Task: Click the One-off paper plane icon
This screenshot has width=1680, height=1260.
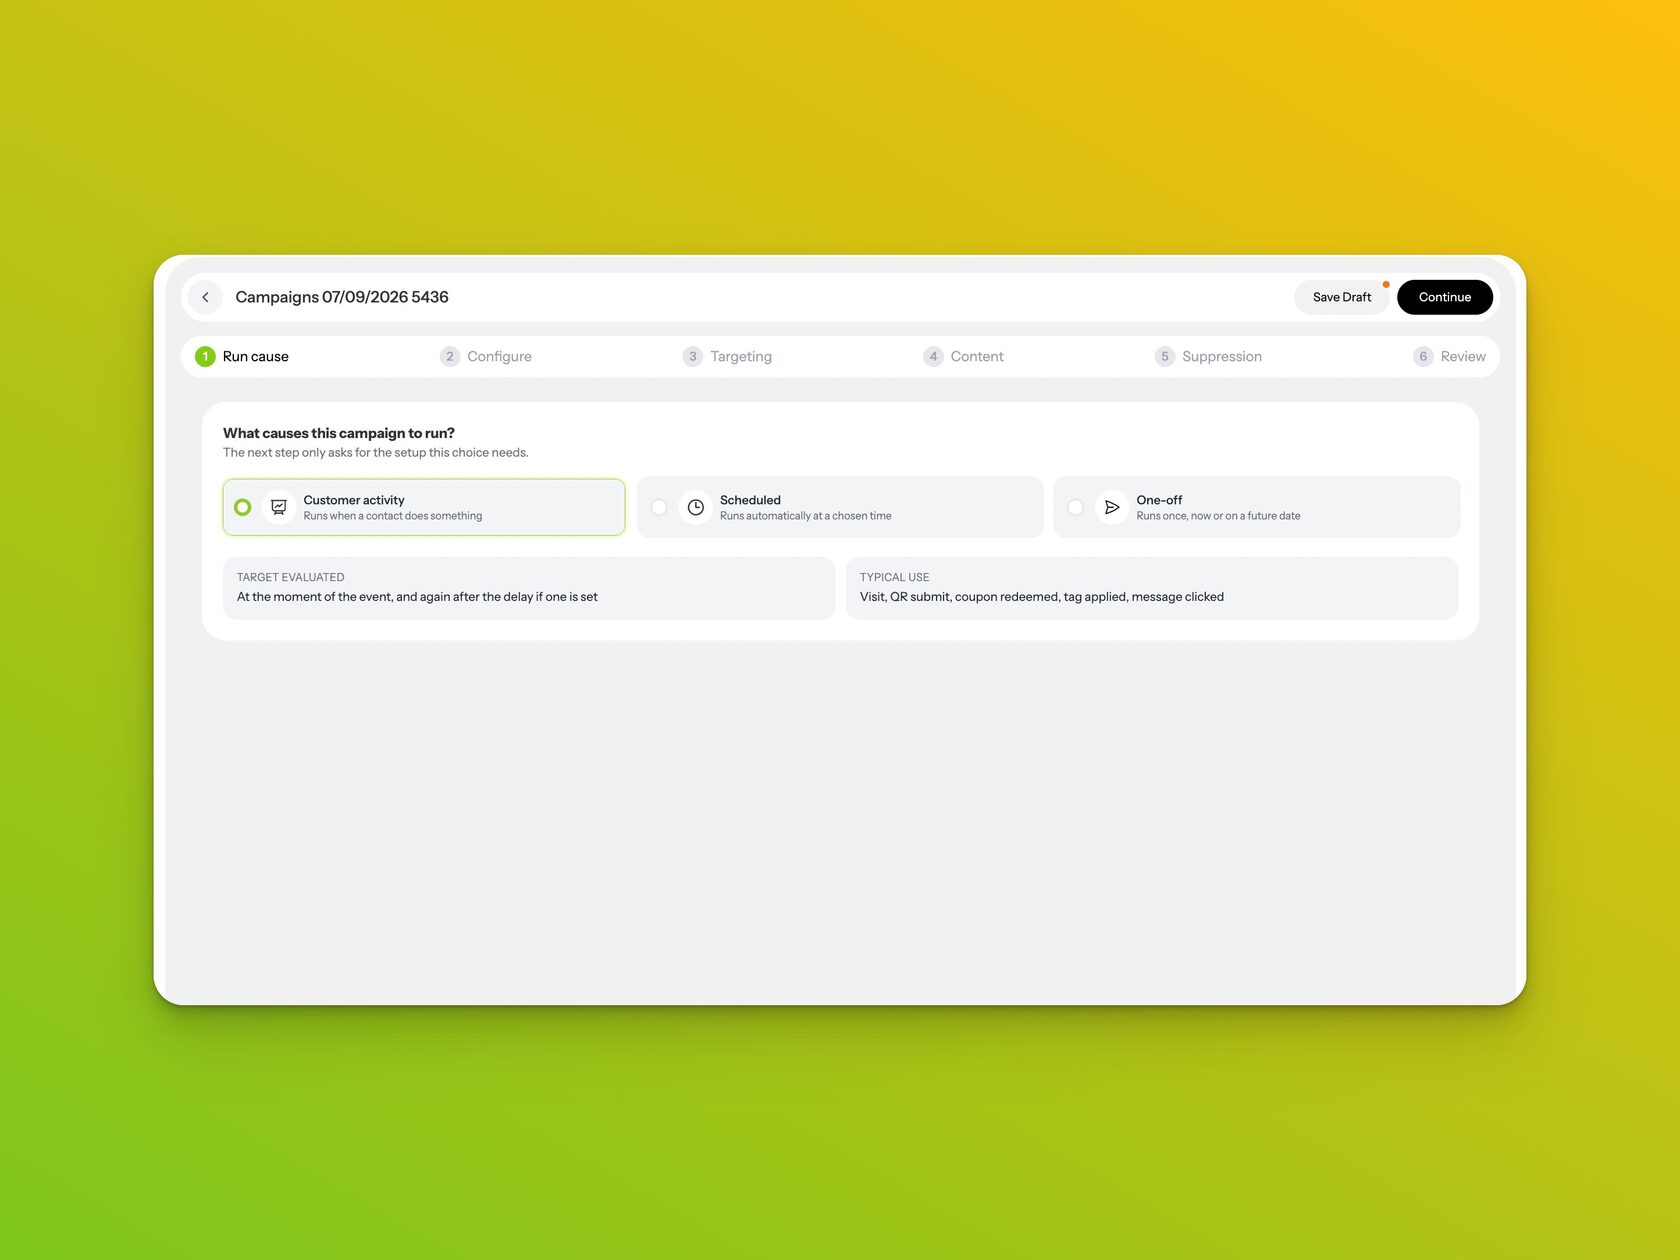Action: [1111, 507]
